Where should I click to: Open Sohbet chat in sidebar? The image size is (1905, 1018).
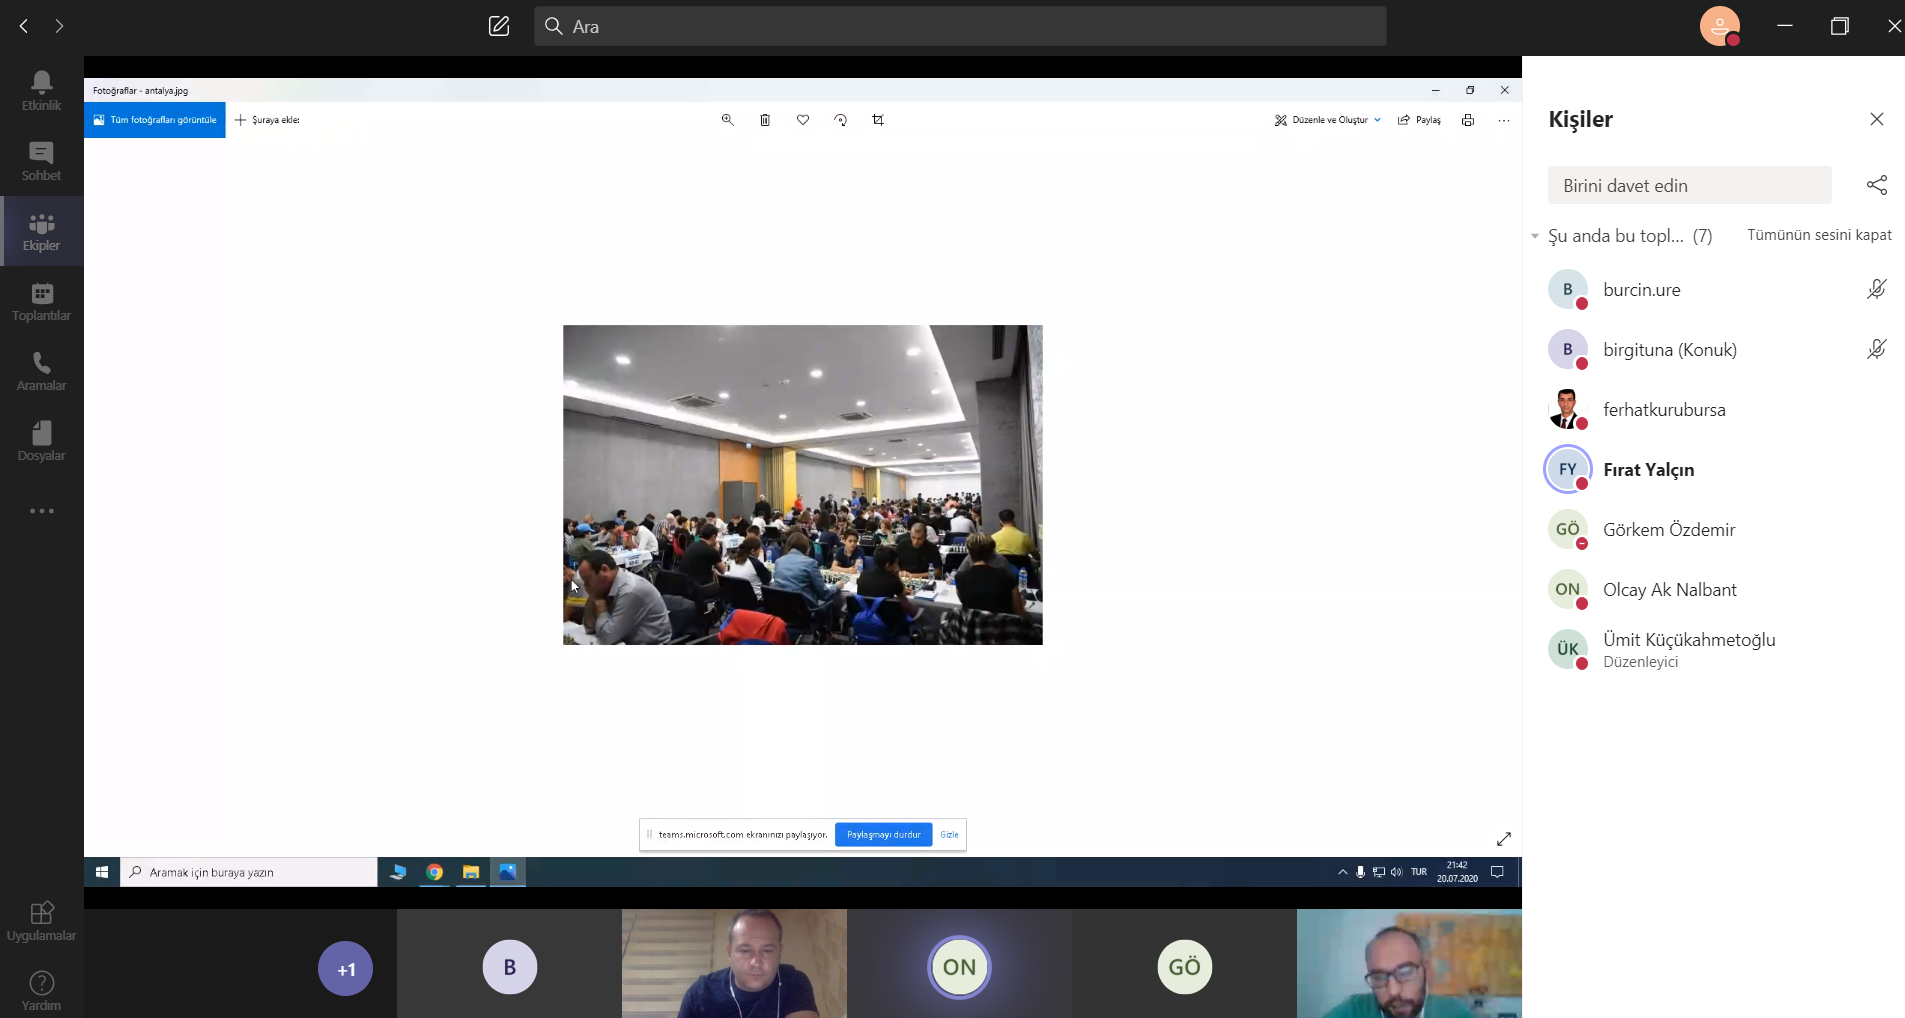click(x=42, y=161)
